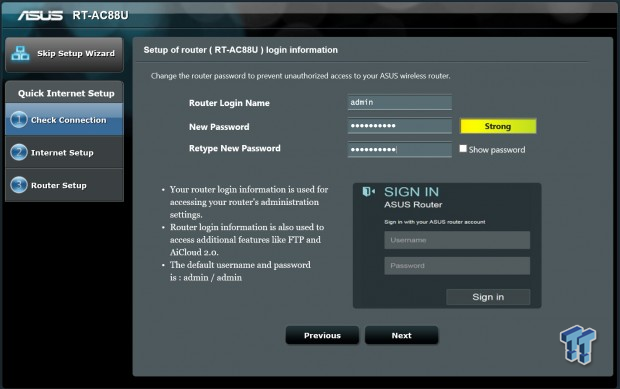Screen dimensions: 620x389
Task: Select the Check Connection step
Action: pyautogui.click(x=64, y=119)
